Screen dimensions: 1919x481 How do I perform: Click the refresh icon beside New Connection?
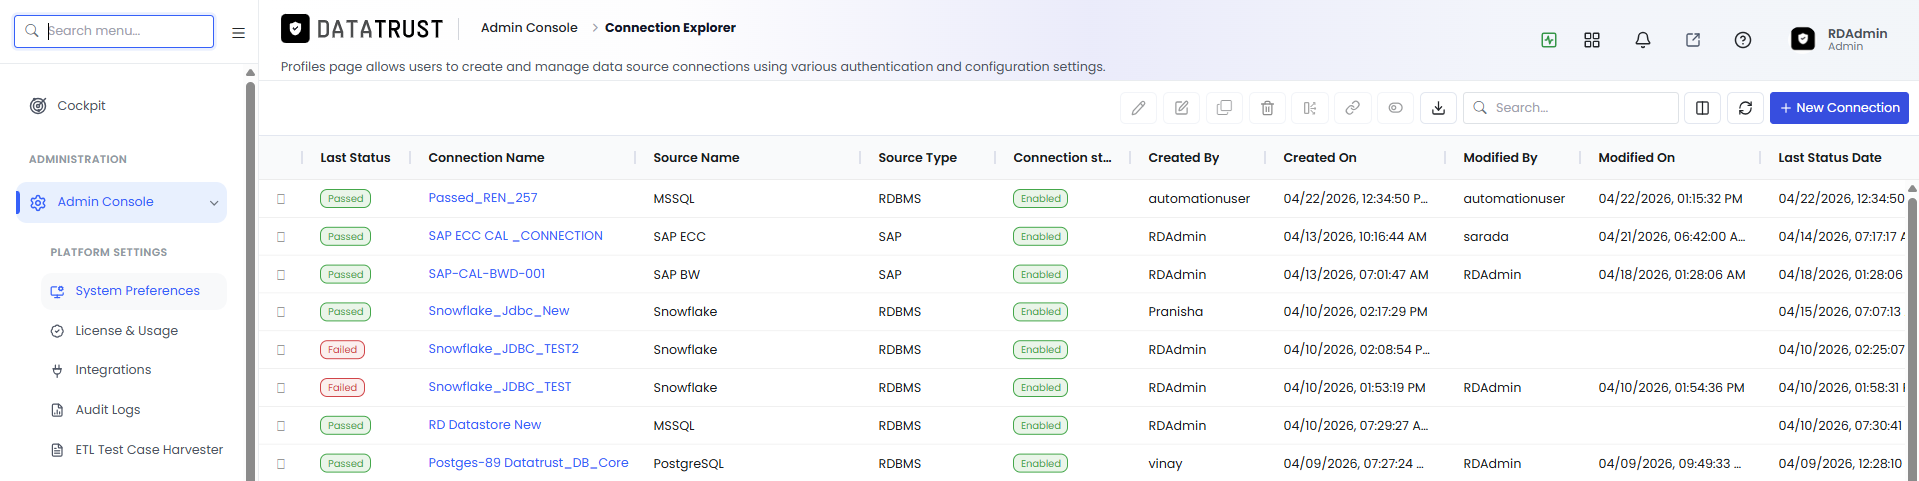pos(1745,108)
